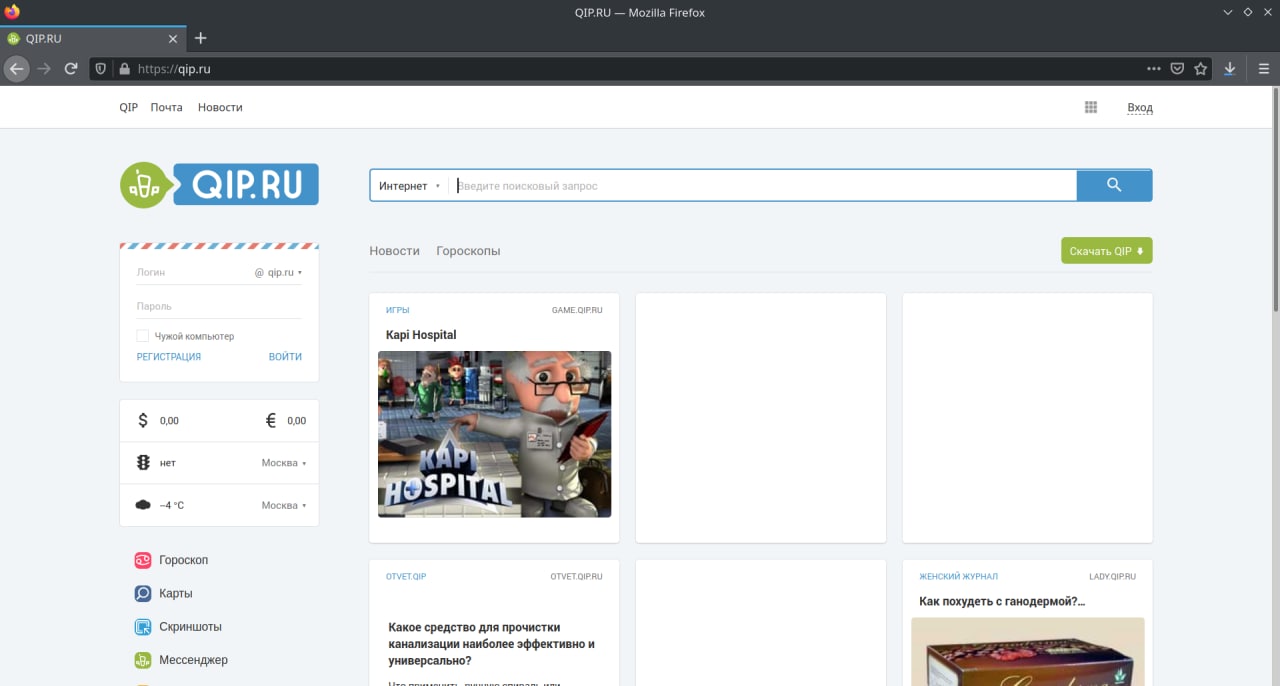Click the euro exchange rate icon
1280x686 pixels.
[271, 421]
